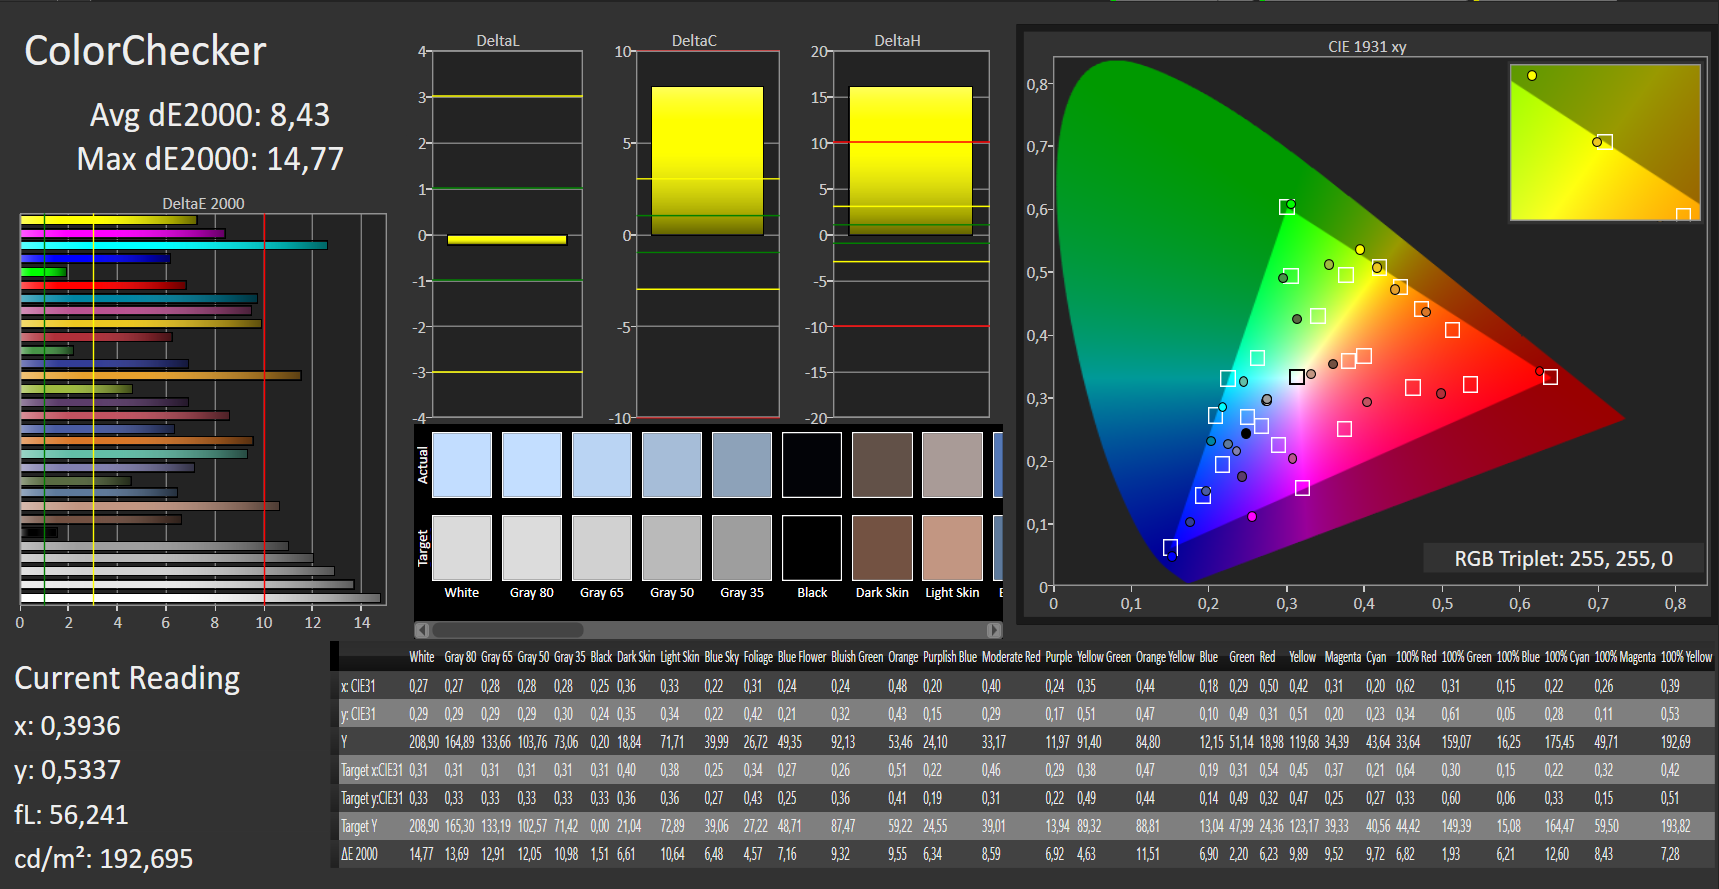Click the 133,66 cell in Y row
Image resolution: width=1719 pixels, height=889 pixels.
coord(496,742)
